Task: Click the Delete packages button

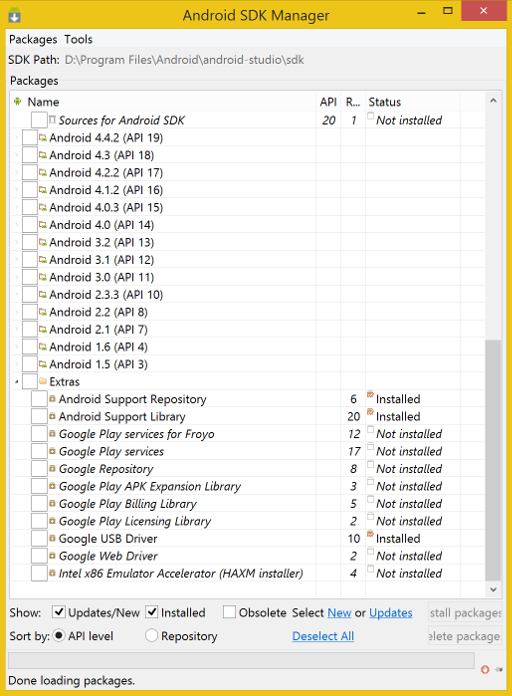Action: click(465, 636)
